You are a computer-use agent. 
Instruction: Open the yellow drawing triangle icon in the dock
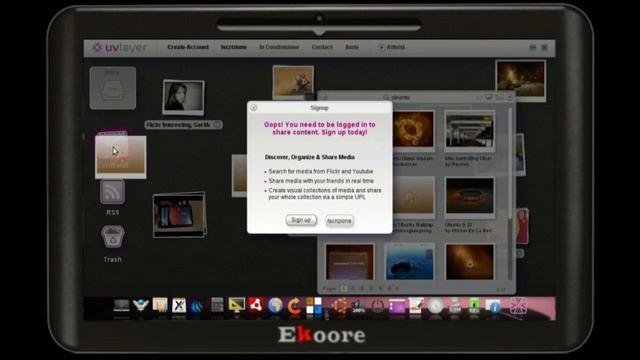coord(236,304)
